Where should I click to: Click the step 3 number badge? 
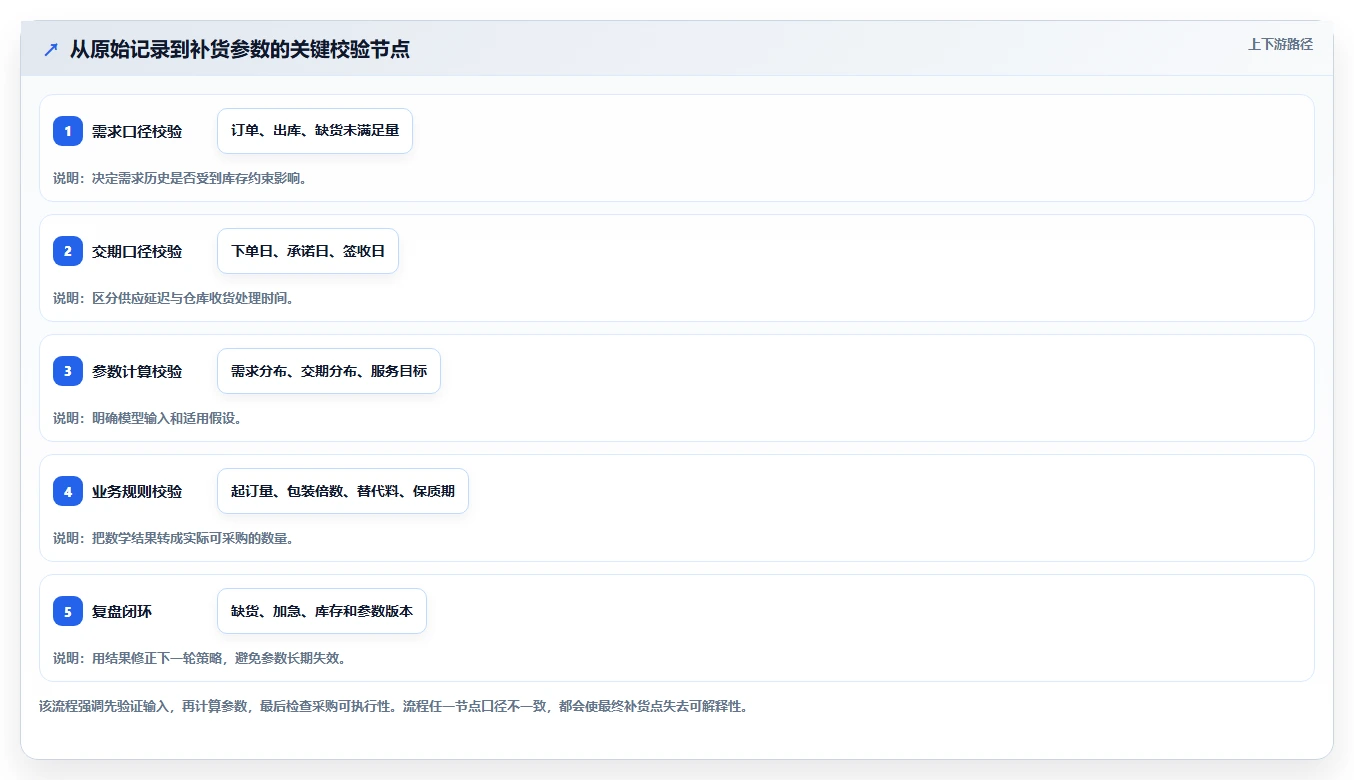(68, 371)
